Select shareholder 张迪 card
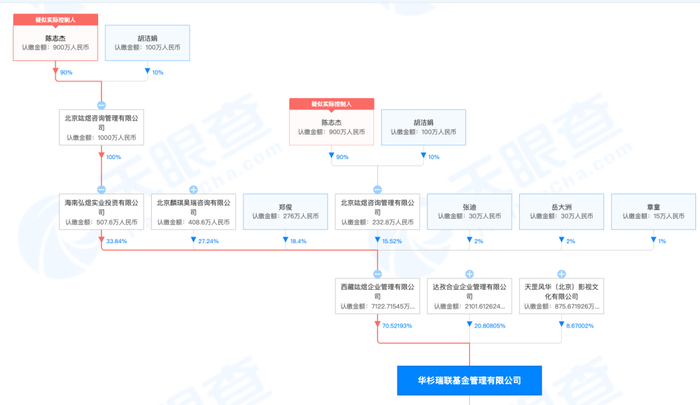Viewport: 700px width, 405px height. coord(469,212)
